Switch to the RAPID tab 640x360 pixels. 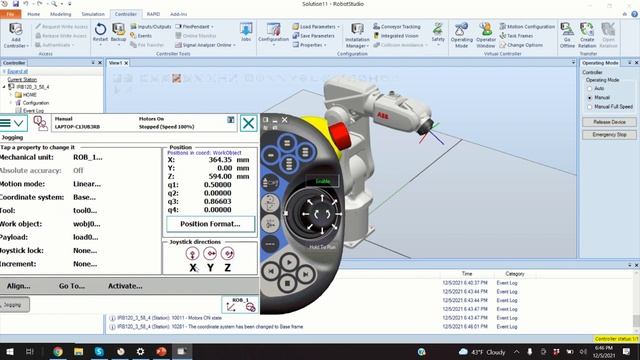coord(153,14)
